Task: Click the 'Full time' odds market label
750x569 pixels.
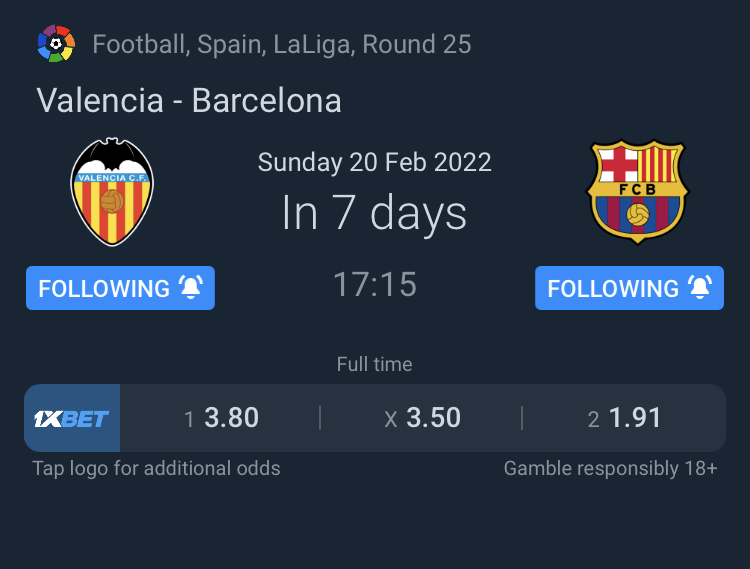Action: (375, 364)
